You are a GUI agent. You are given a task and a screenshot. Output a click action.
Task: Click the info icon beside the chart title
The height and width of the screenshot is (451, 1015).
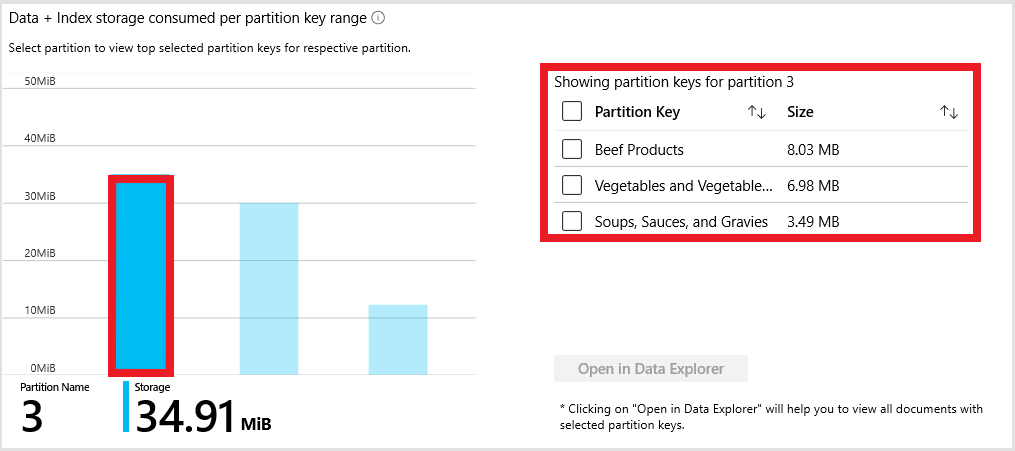(378, 18)
